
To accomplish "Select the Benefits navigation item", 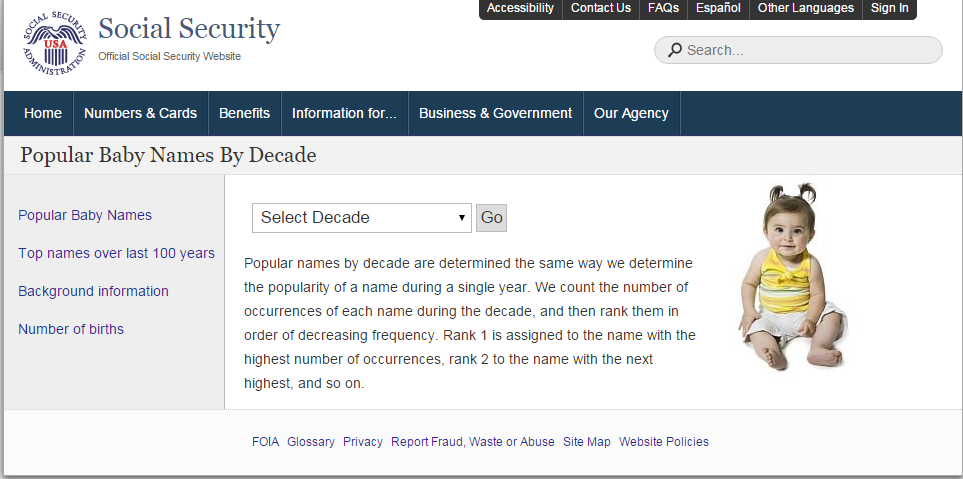I will 244,113.
